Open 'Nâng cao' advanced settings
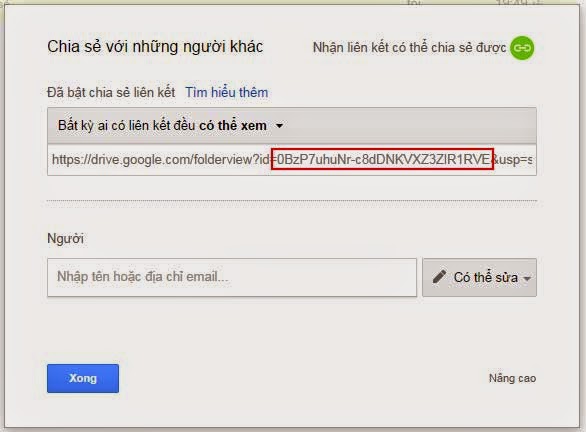Image resolution: width=586 pixels, height=432 pixels. click(512, 378)
